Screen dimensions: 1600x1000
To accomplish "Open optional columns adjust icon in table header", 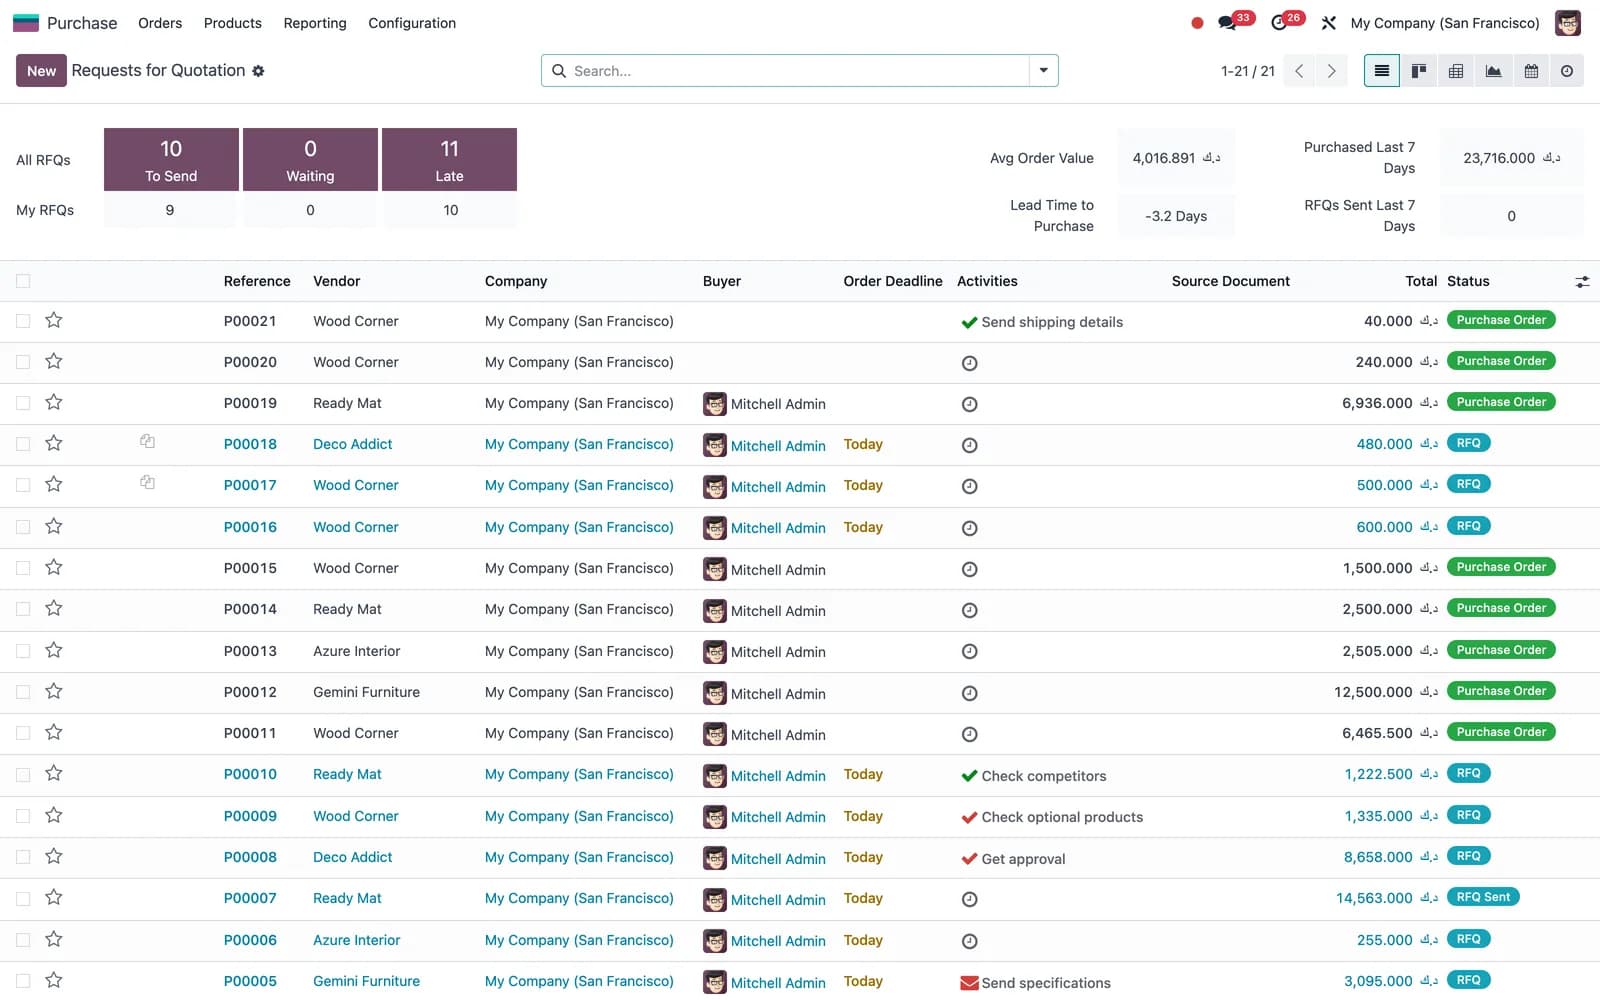I will coord(1582,282).
